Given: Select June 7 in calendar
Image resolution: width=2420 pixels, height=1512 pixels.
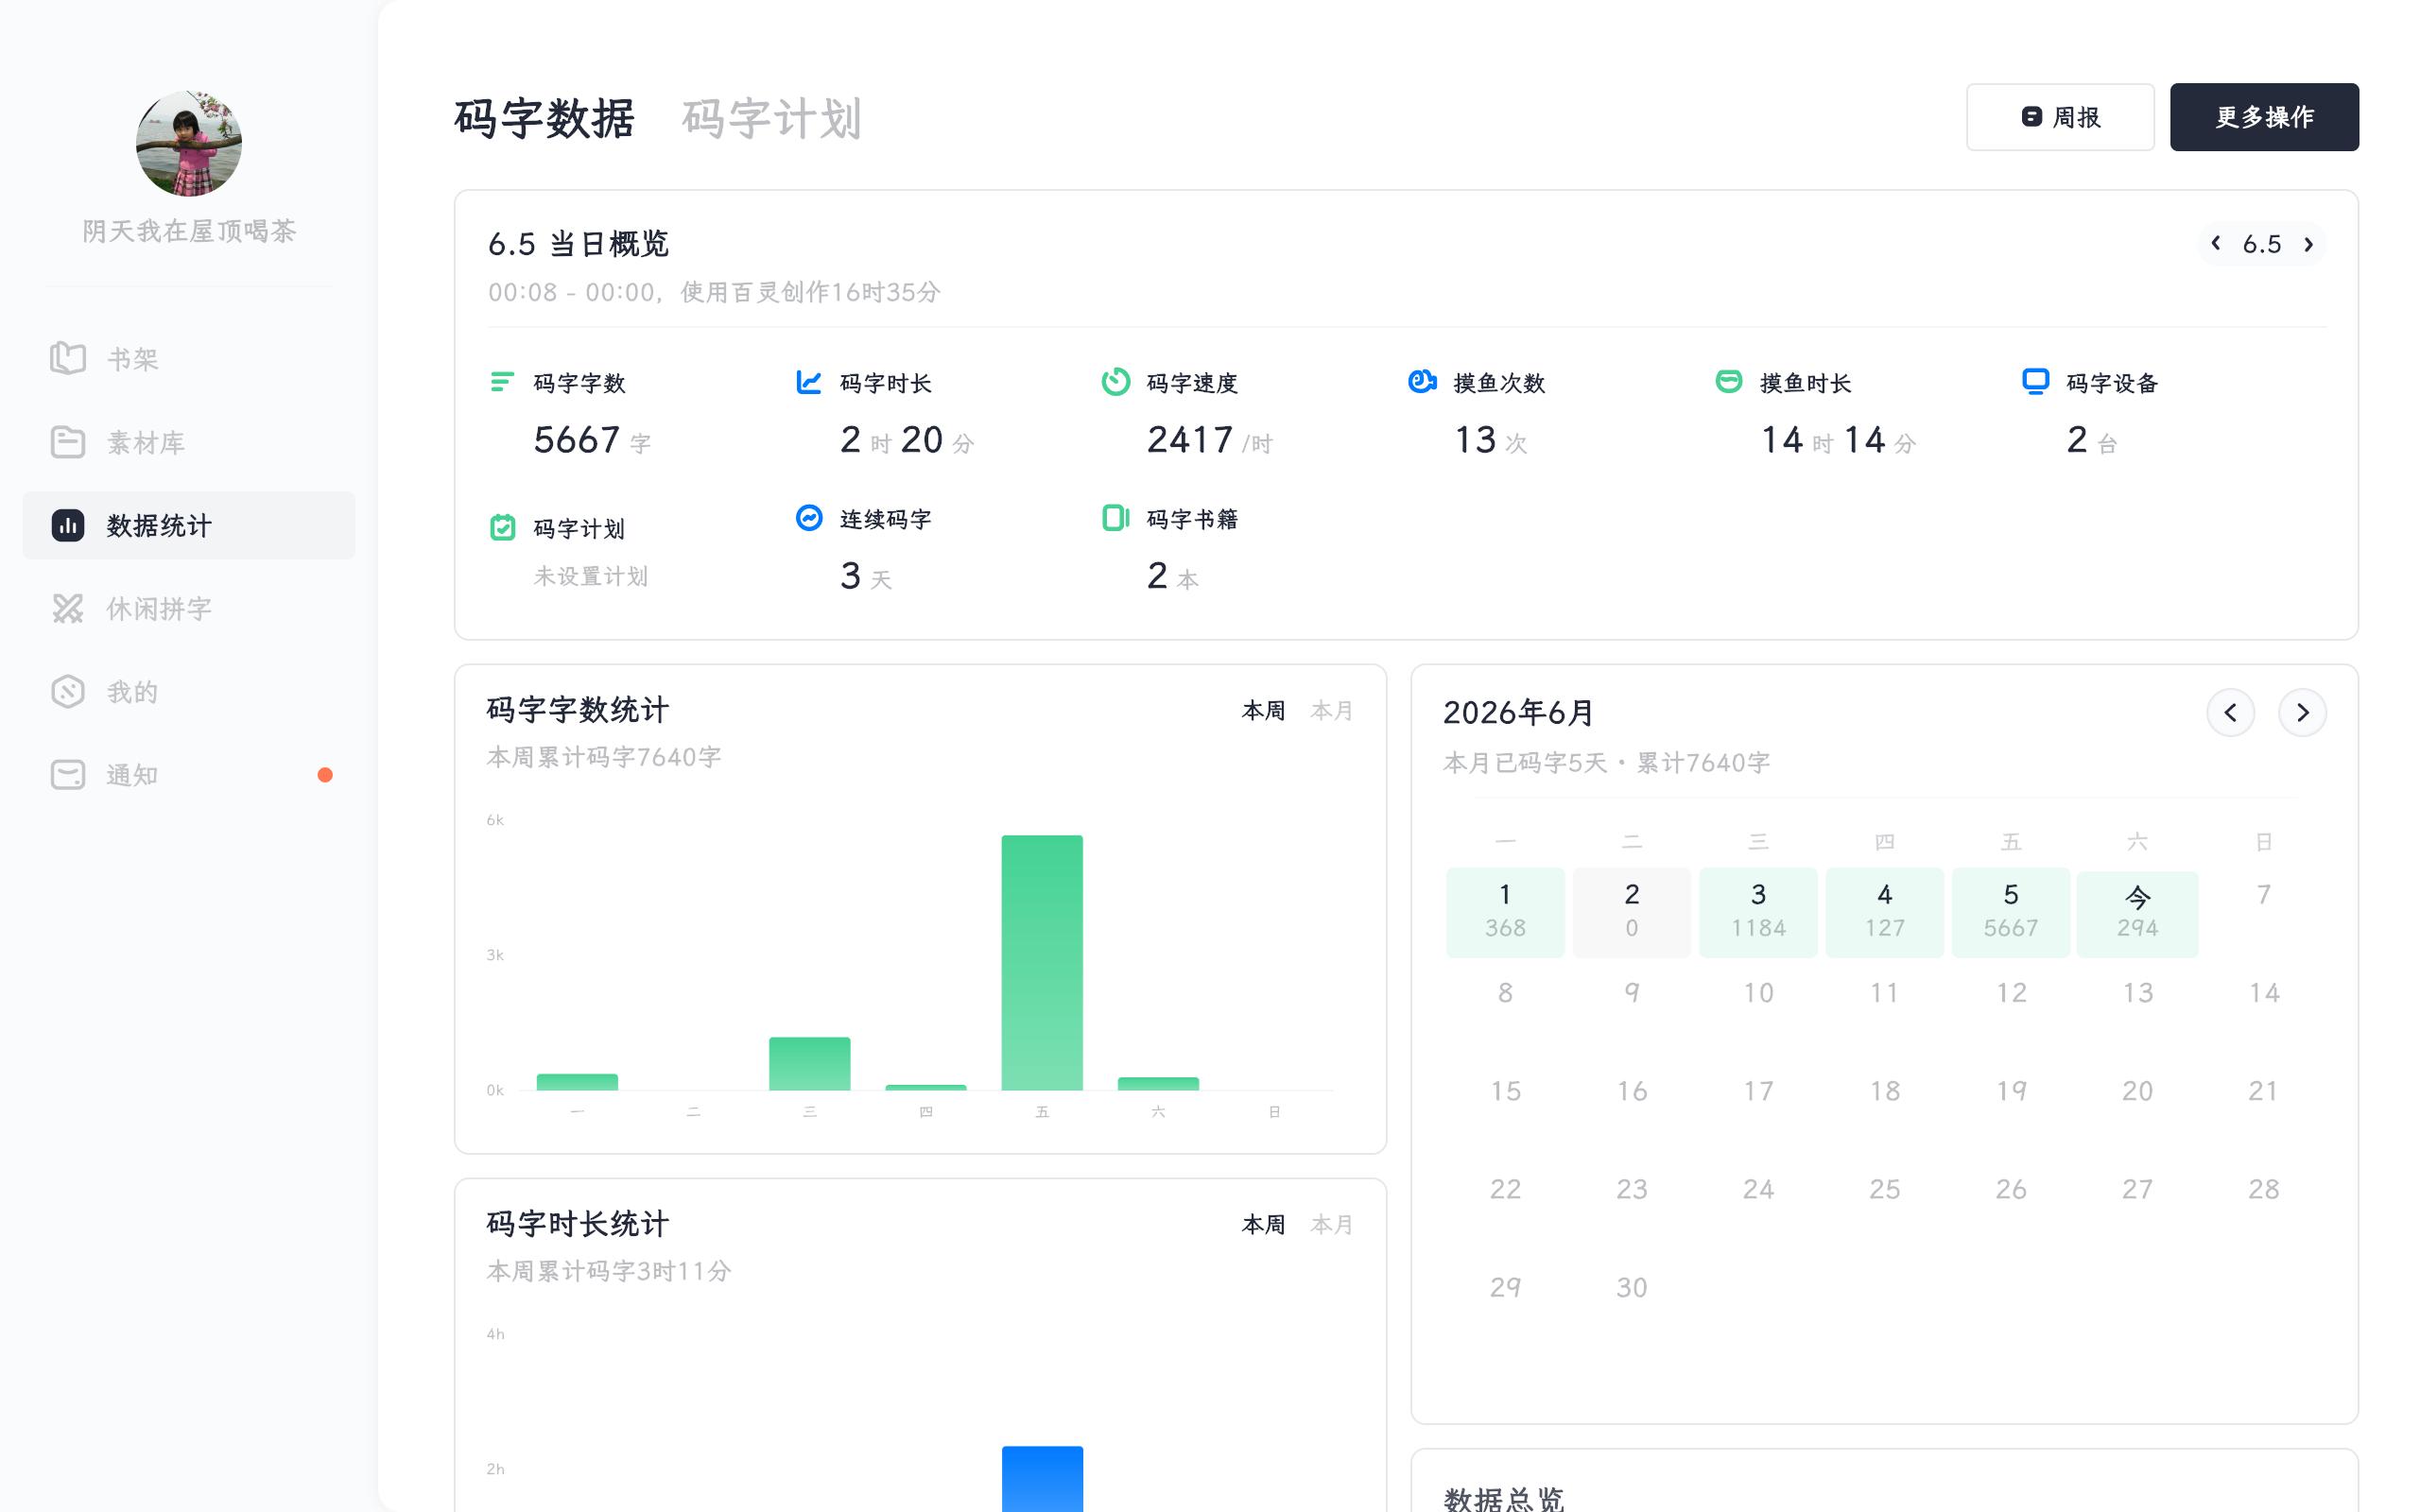Looking at the screenshot, I should click(x=2263, y=895).
